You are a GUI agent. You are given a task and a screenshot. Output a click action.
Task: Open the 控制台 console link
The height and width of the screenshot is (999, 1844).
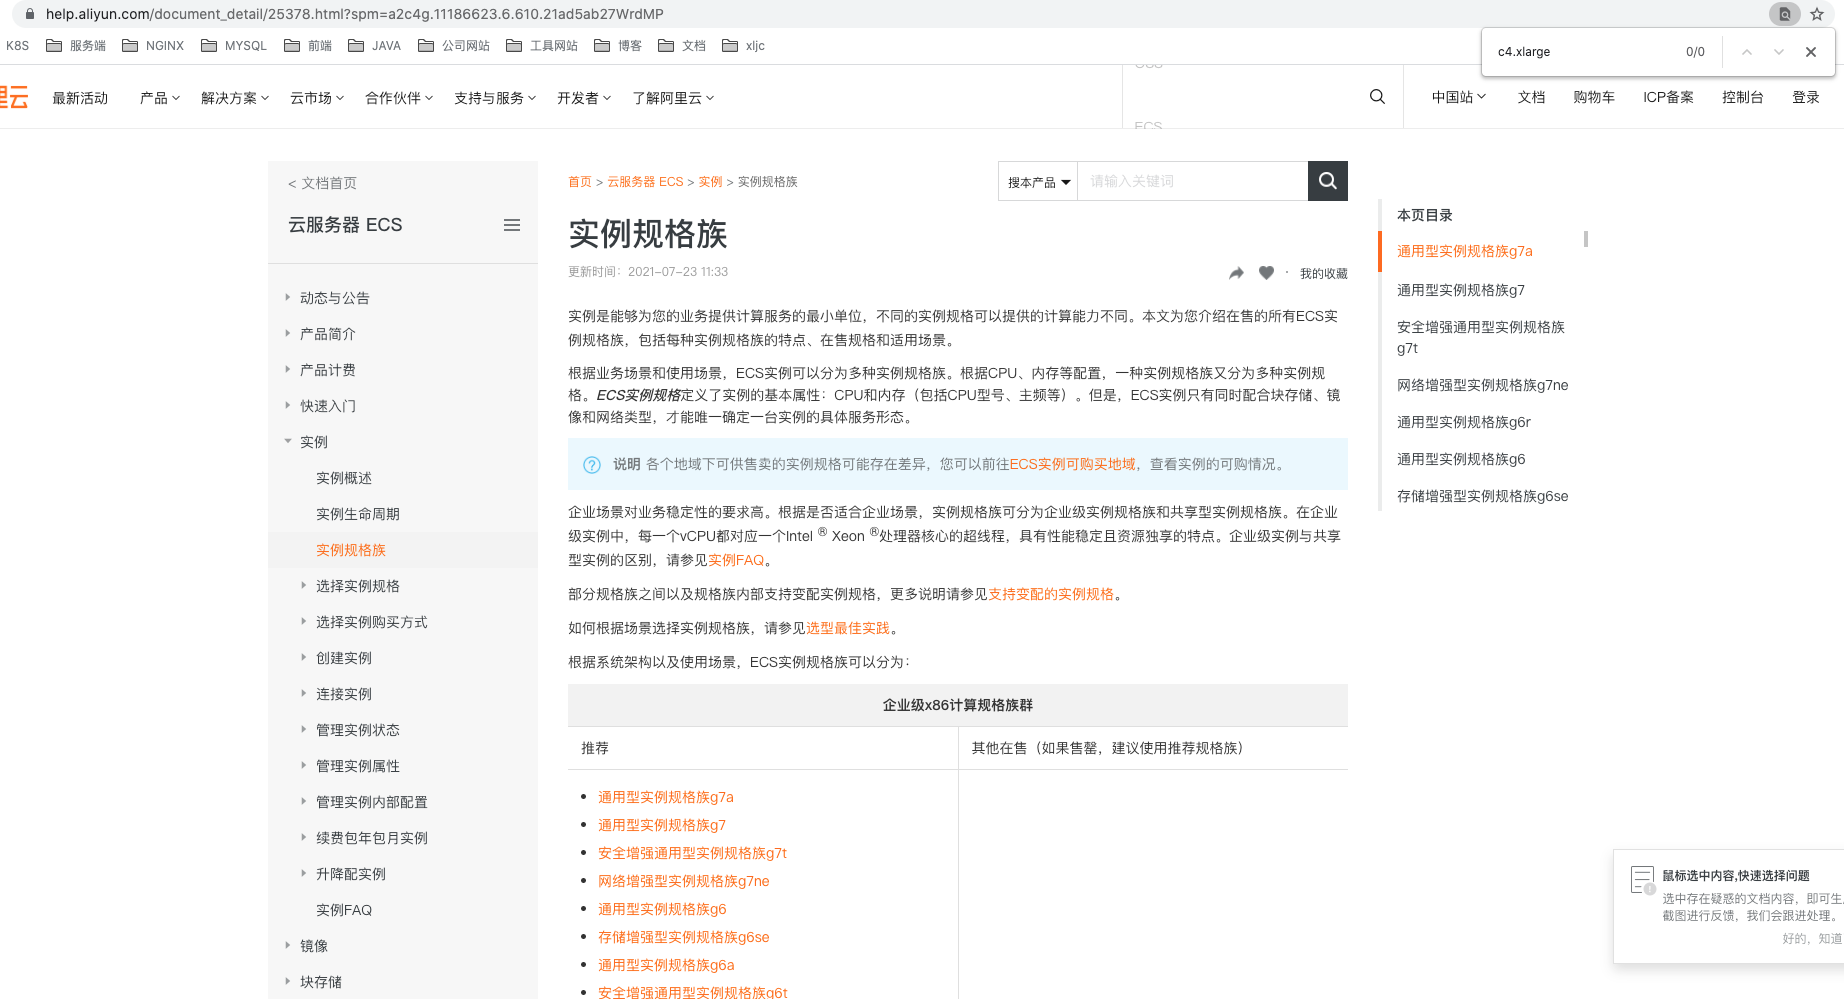point(1743,97)
